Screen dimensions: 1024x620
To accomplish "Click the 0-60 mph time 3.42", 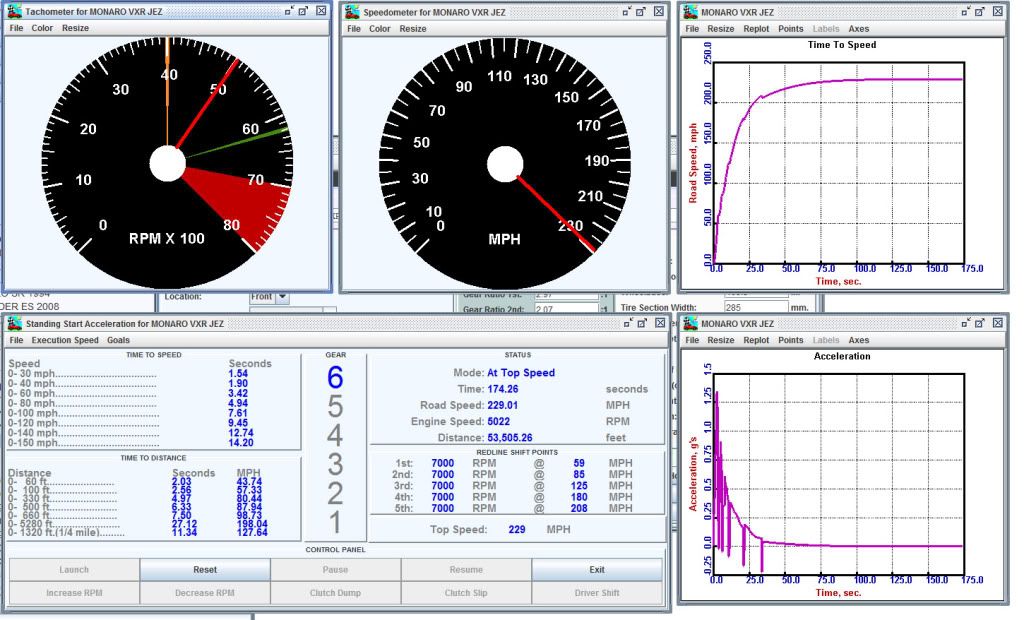I will [238, 393].
